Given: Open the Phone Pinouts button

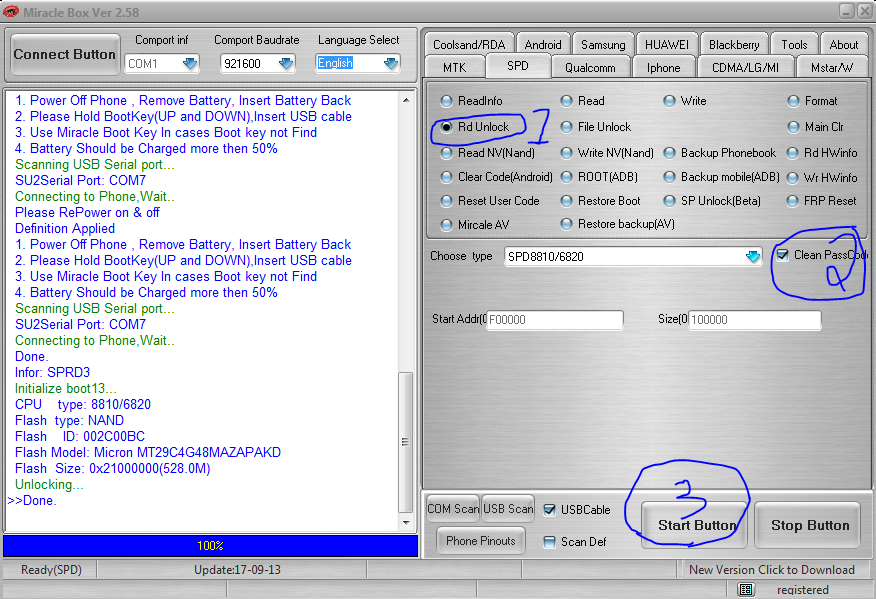Looking at the screenshot, I should point(480,541).
